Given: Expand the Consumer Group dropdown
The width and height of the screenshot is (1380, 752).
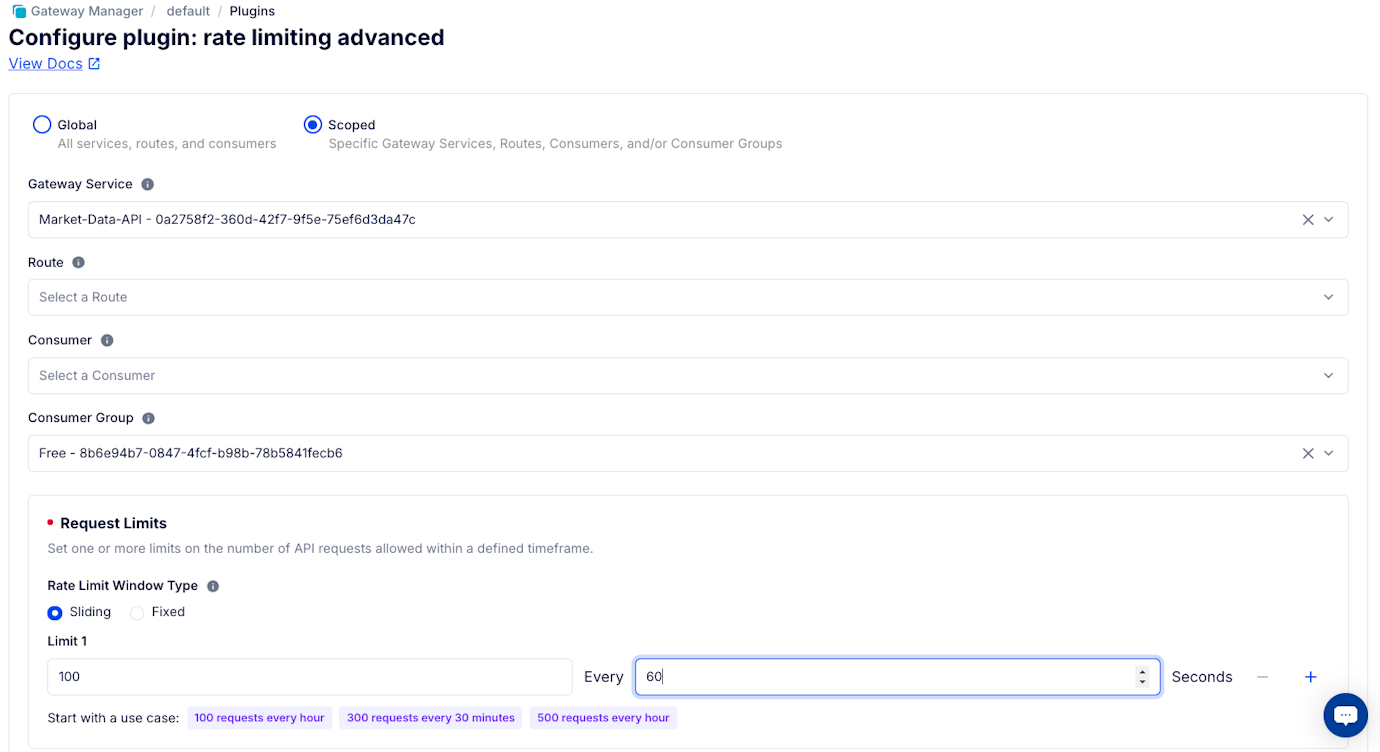Looking at the screenshot, I should [x=1328, y=452].
